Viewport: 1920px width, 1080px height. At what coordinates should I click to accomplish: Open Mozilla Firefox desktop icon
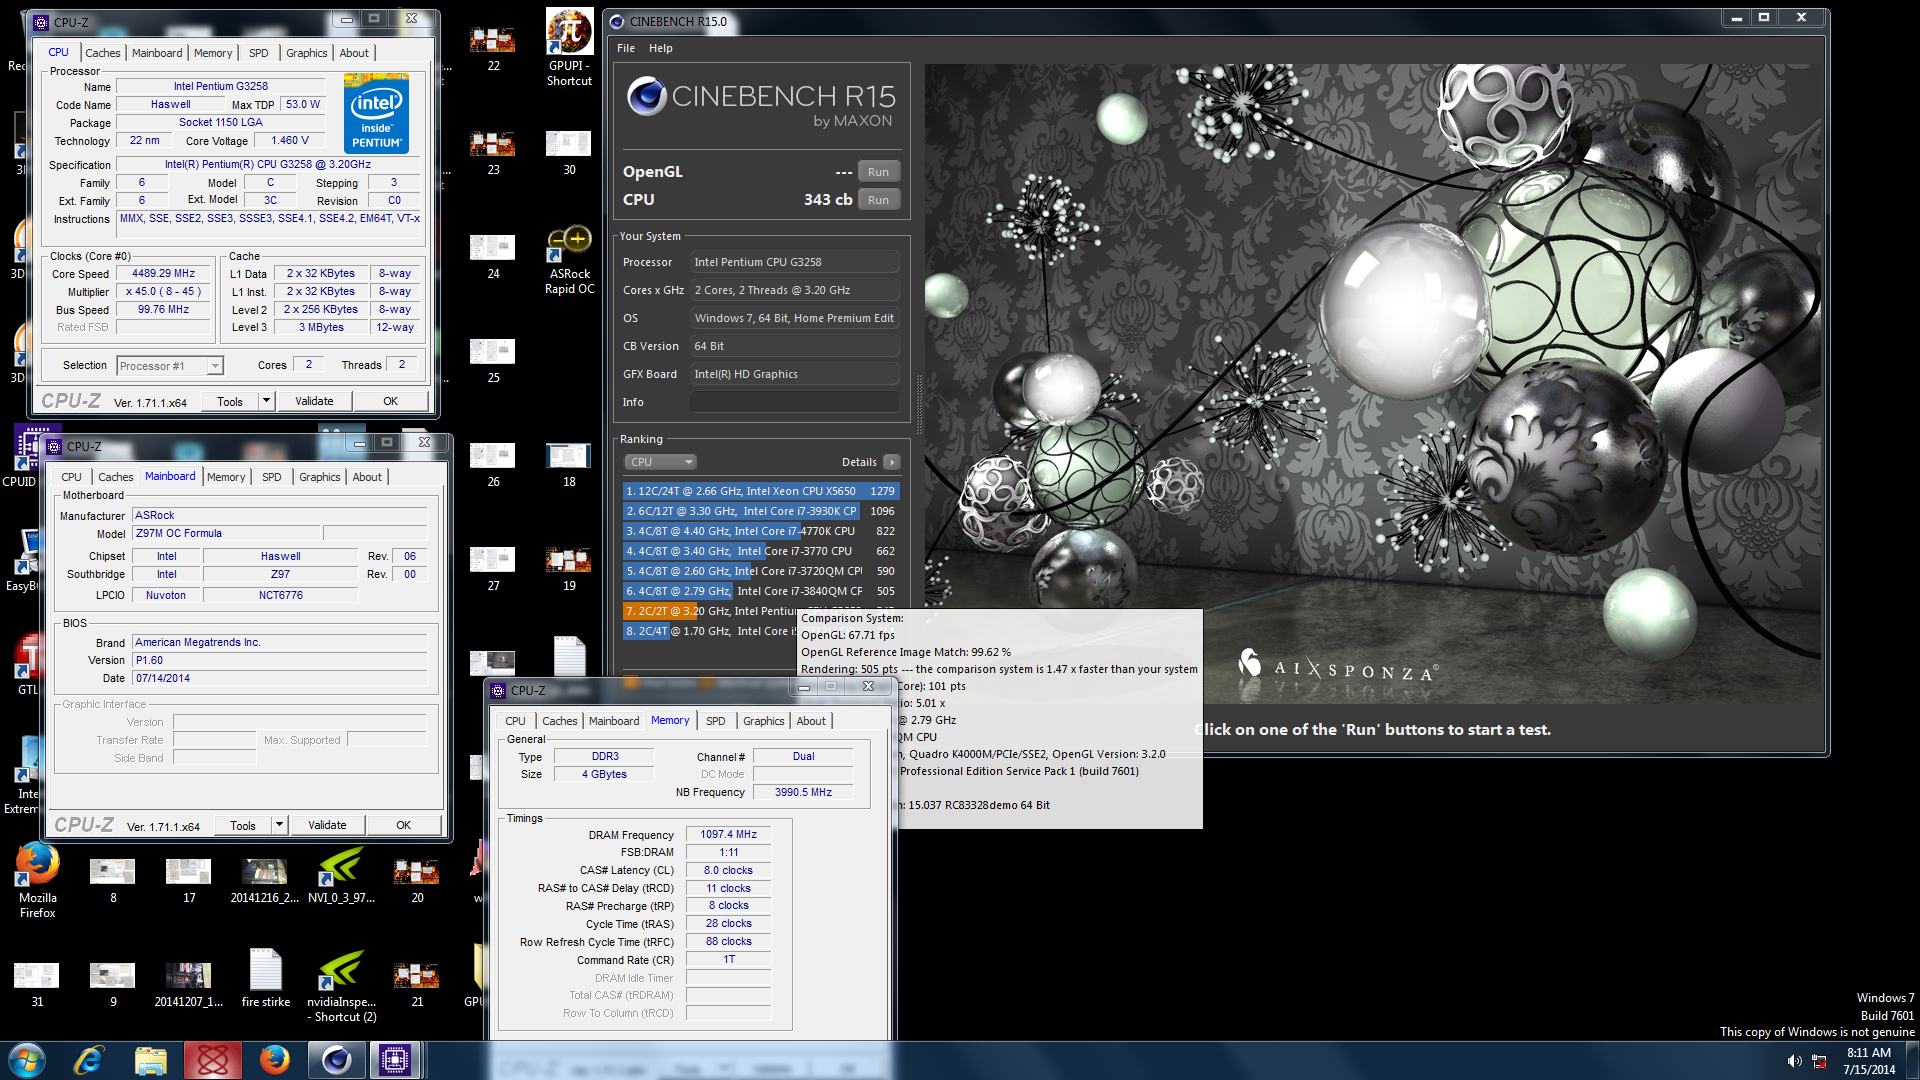pos(37,880)
